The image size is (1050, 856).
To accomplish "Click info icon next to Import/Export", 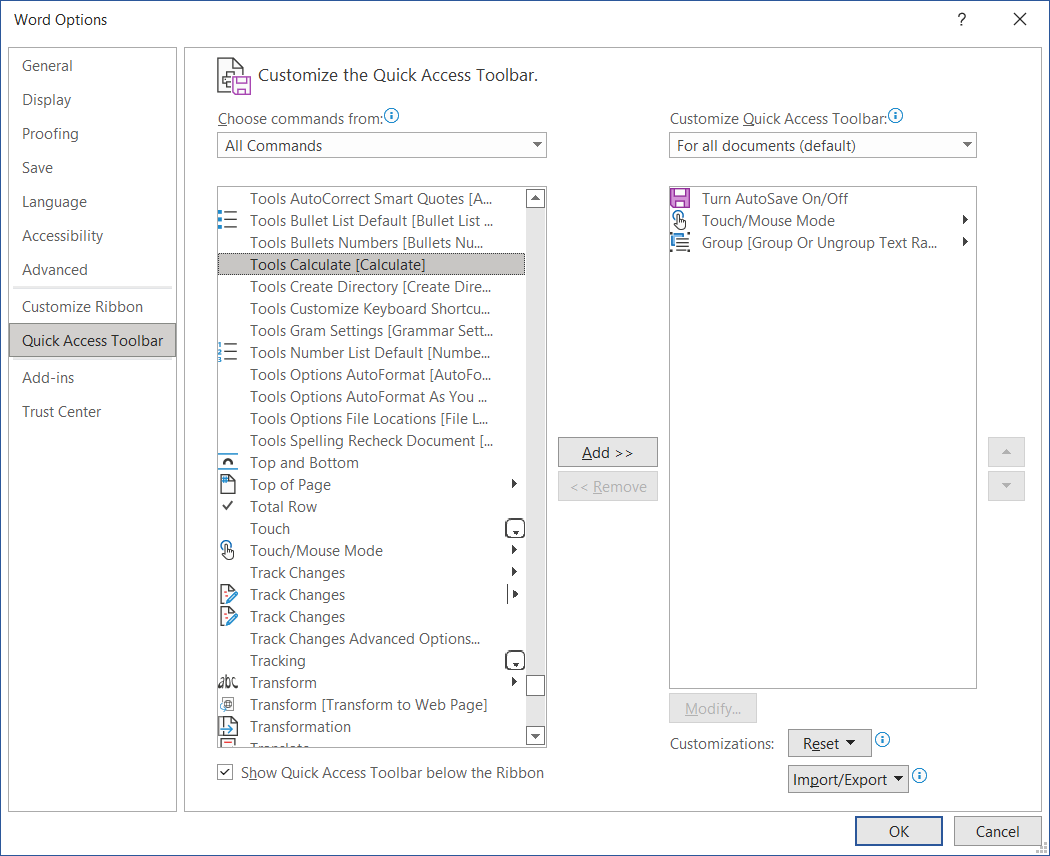I will tap(919, 776).
